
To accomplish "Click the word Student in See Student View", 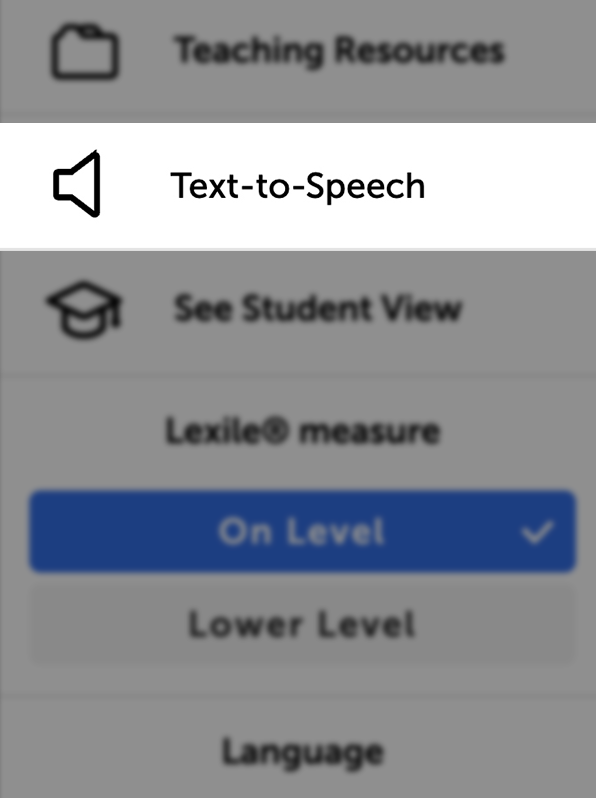I will [x=306, y=308].
